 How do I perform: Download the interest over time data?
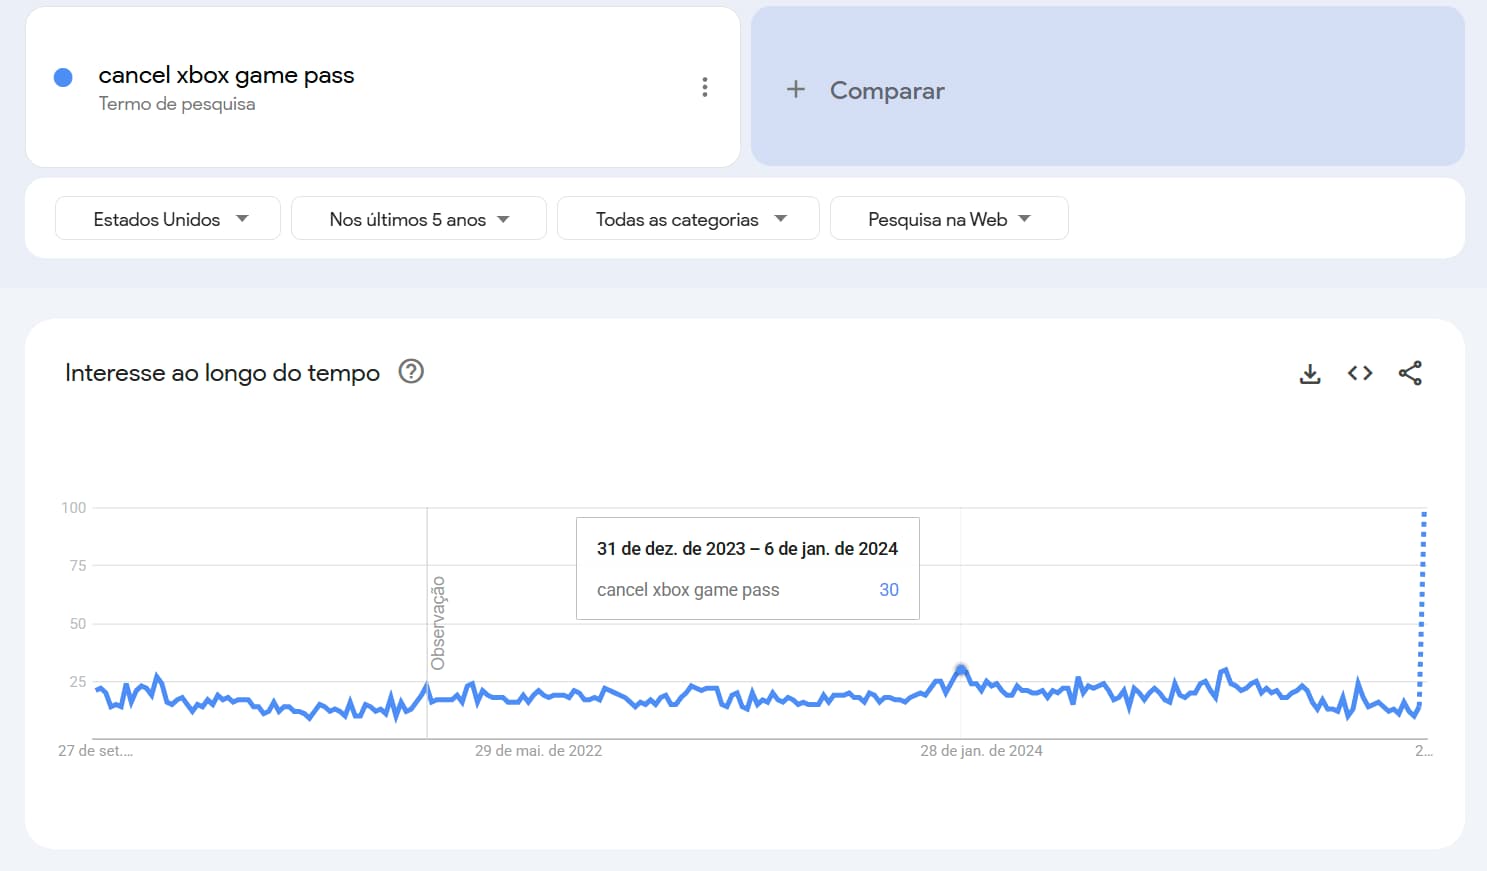point(1309,373)
